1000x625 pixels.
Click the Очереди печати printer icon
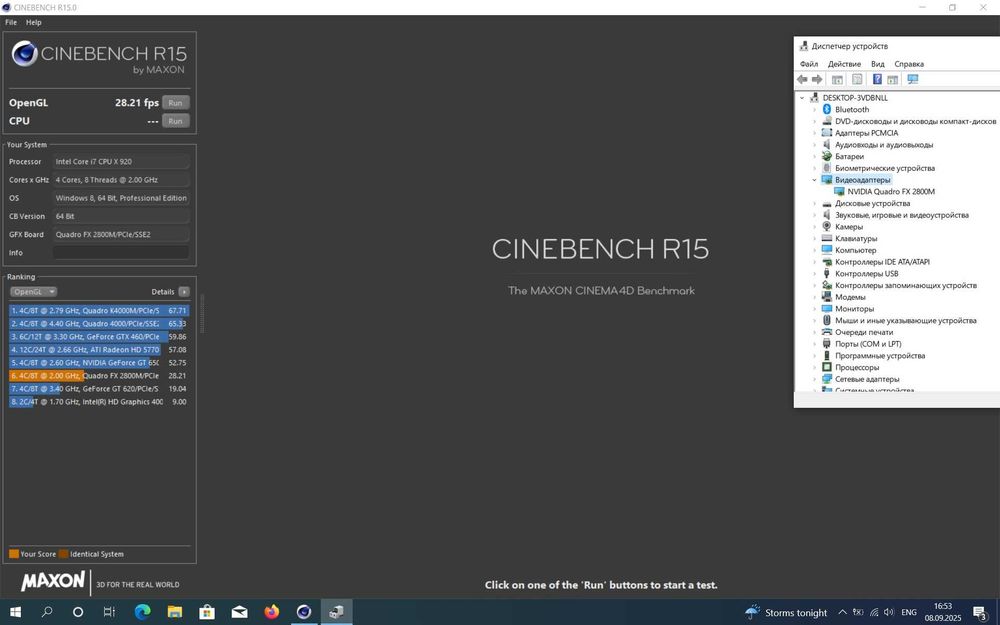[x=827, y=332]
